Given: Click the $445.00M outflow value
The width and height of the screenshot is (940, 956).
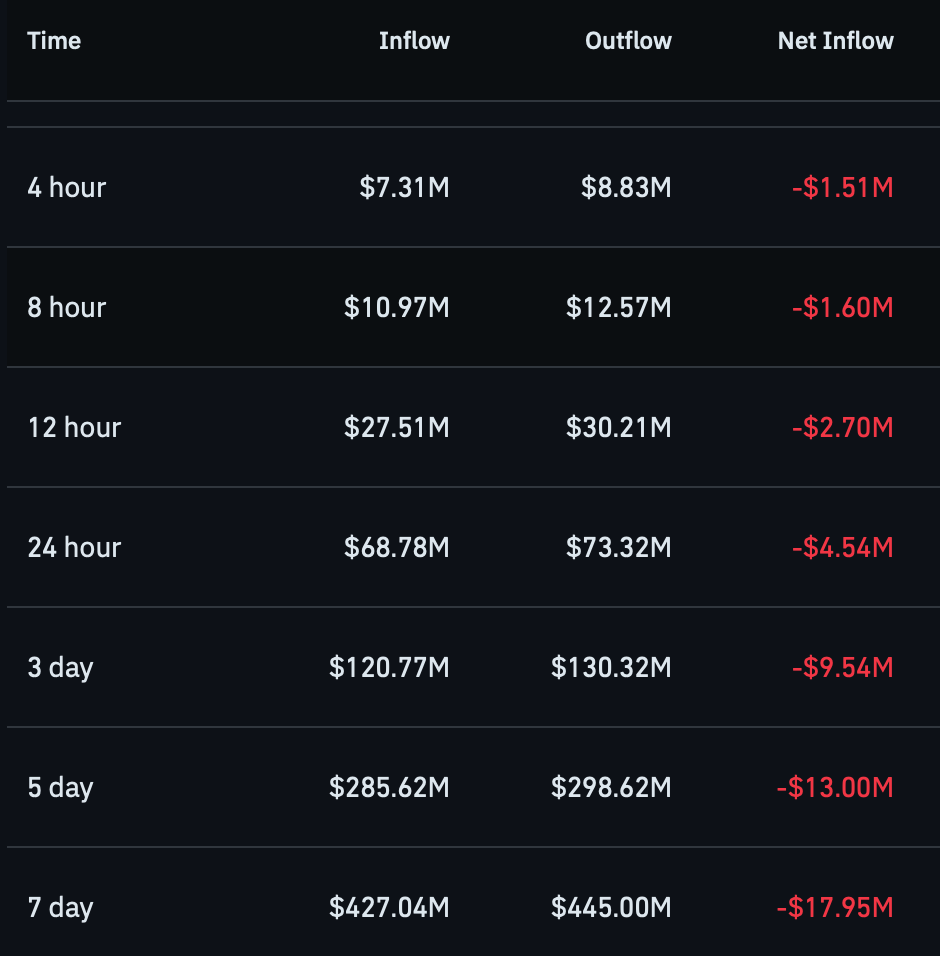Looking at the screenshot, I should click(611, 908).
